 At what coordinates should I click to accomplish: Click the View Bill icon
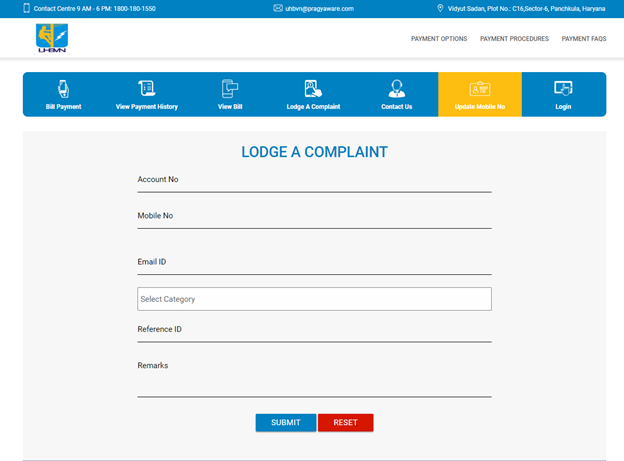[x=230, y=88]
